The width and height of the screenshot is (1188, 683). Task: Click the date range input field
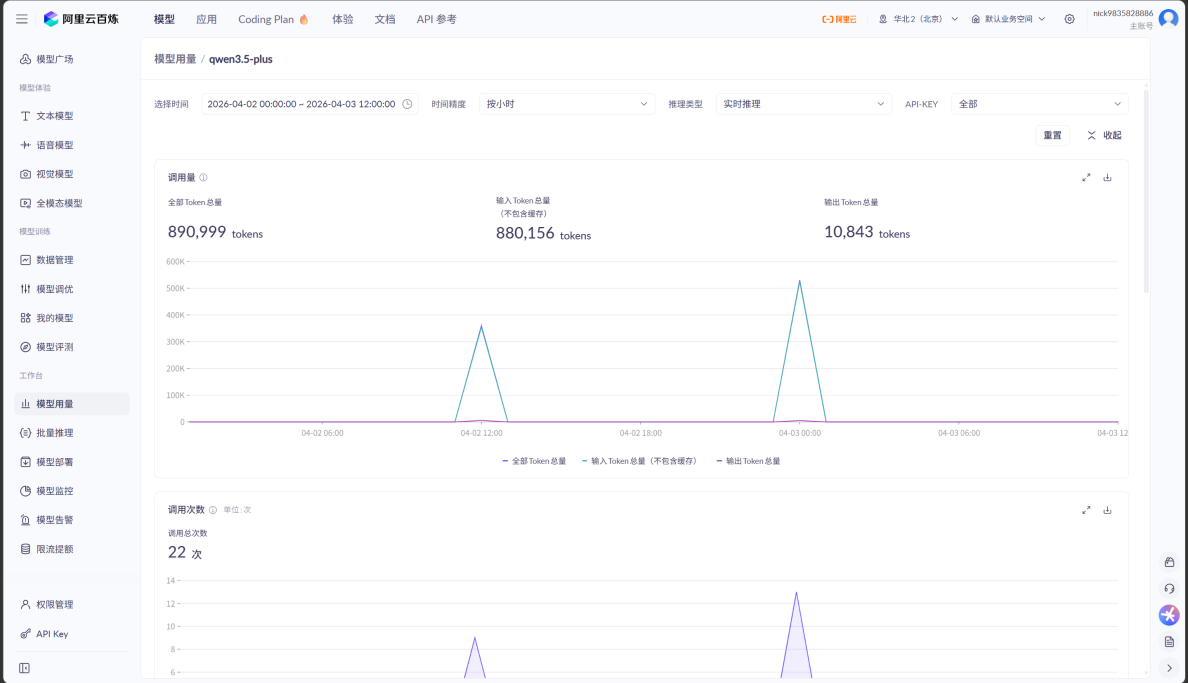click(310, 104)
